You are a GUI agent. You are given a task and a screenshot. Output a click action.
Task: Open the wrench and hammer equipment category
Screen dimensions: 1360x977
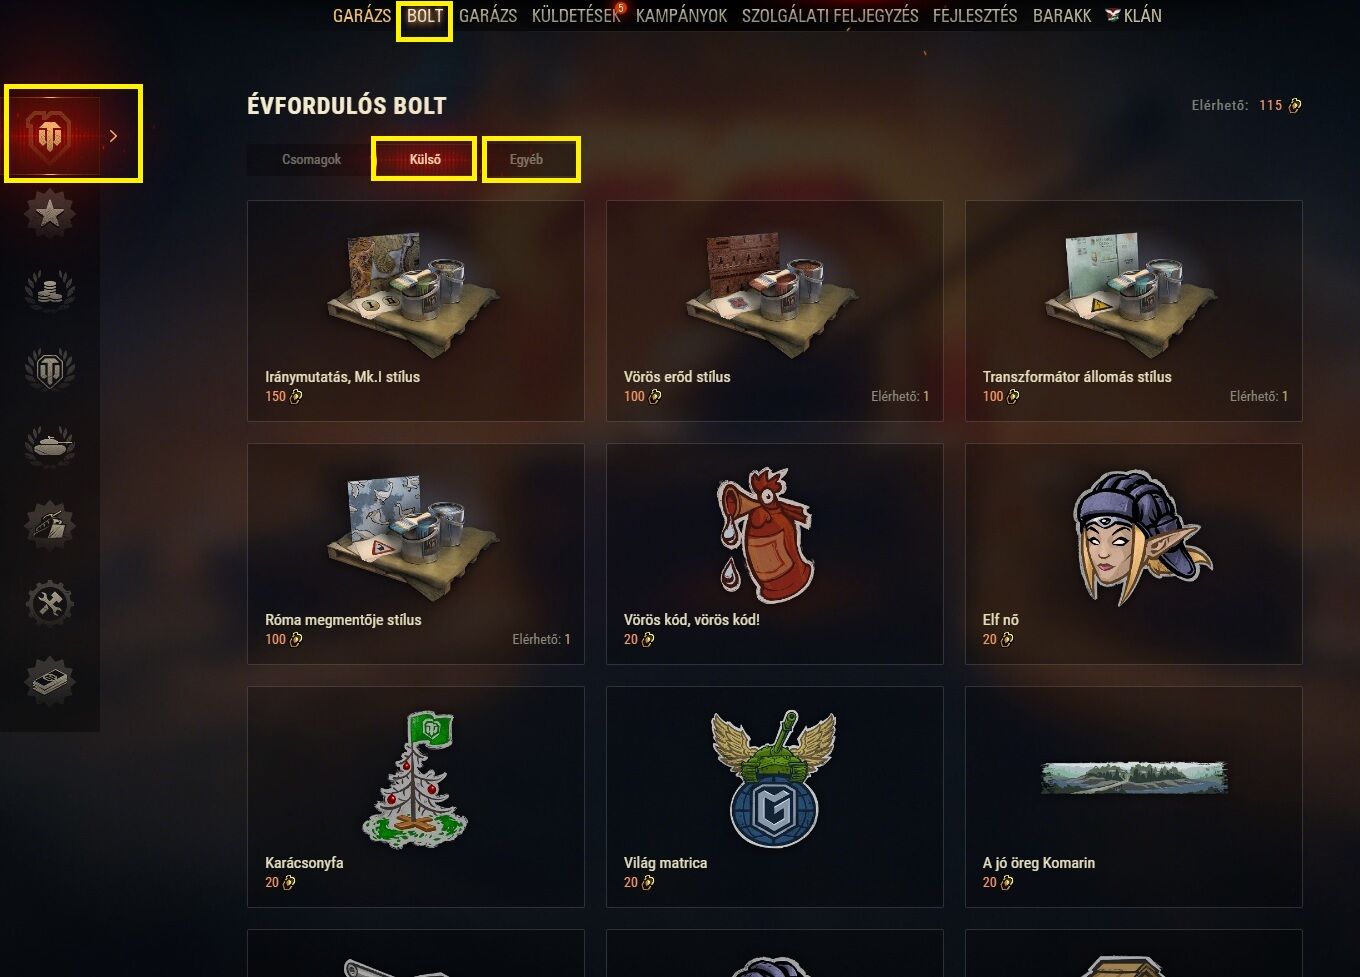[x=50, y=603]
